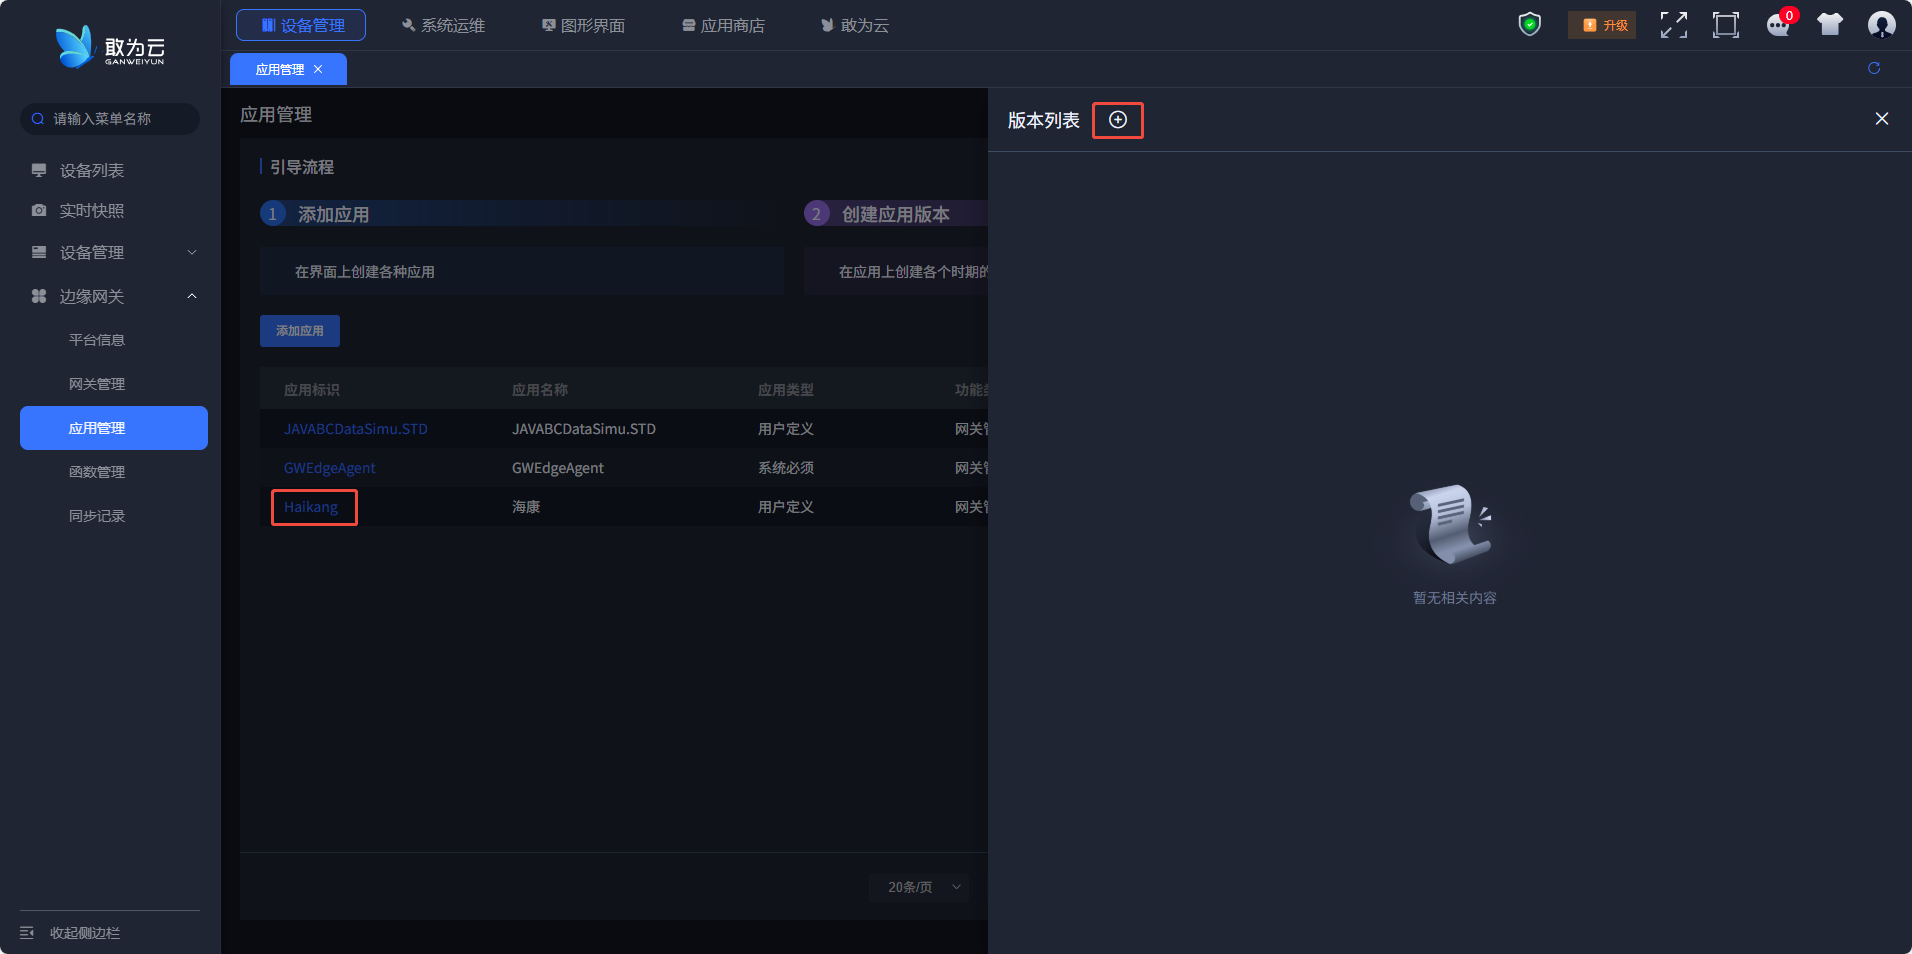Image resolution: width=1912 pixels, height=954 pixels.
Task: Click the 升级 upgrade button
Action: [1602, 25]
